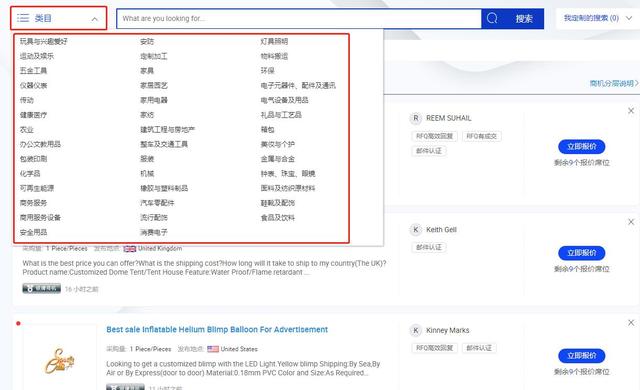This screenshot has height=390, width=640.
Task: Focus the 'What are you looking for' field
Action: coord(299,18)
